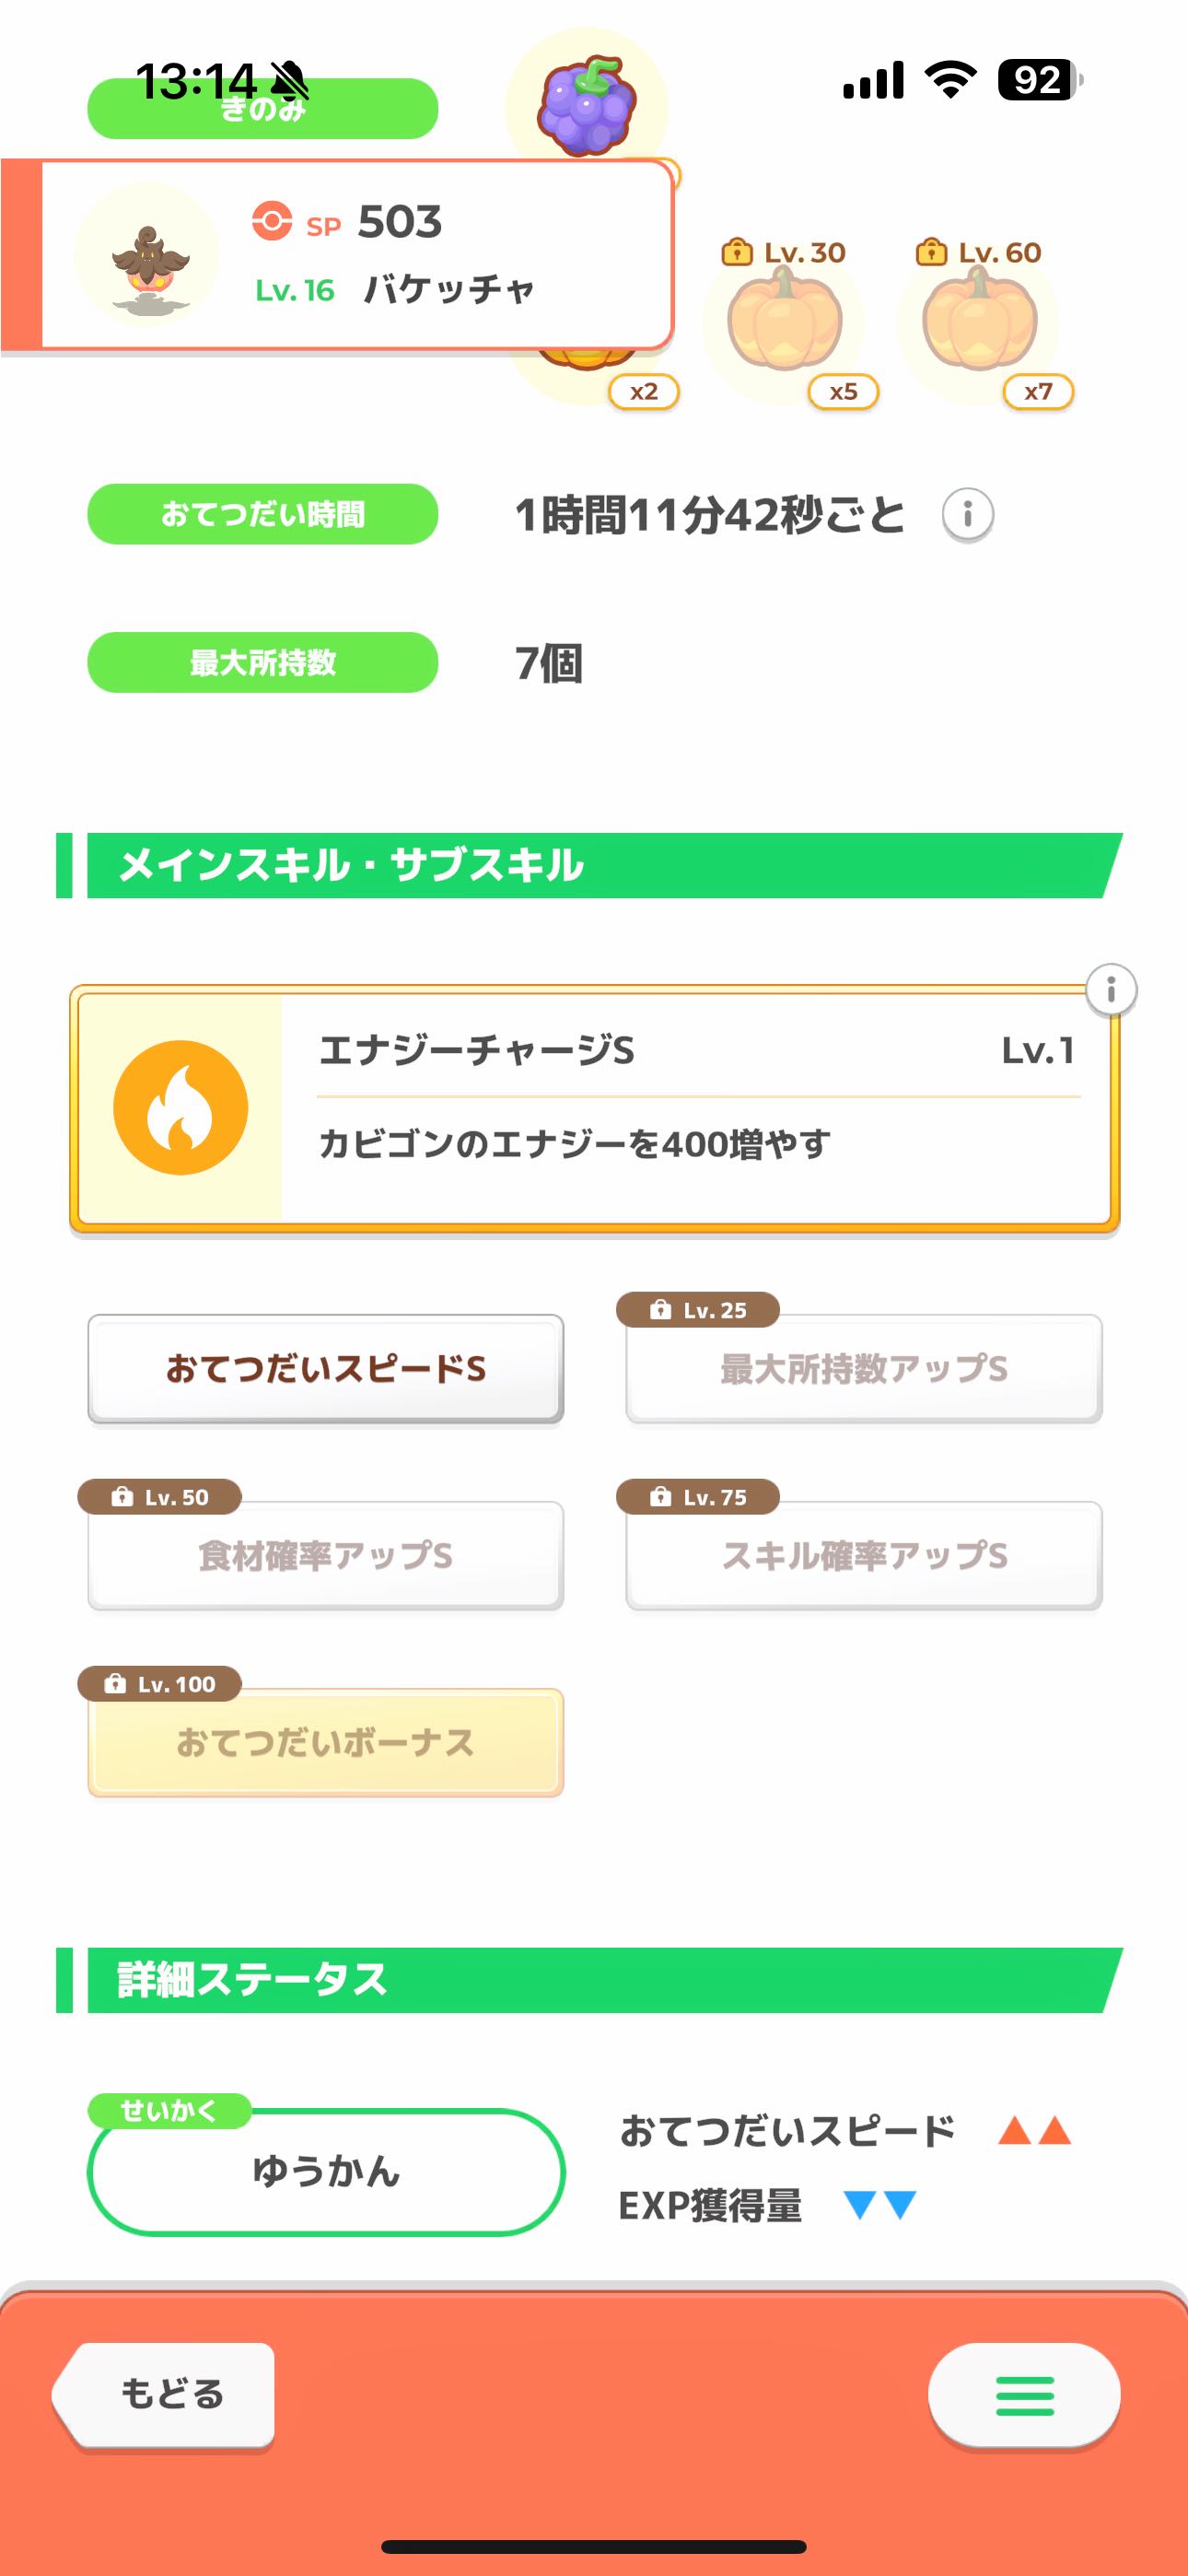Tap the ゆうかん nature pill
This screenshot has width=1188, height=2576.
(x=326, y=2171)
